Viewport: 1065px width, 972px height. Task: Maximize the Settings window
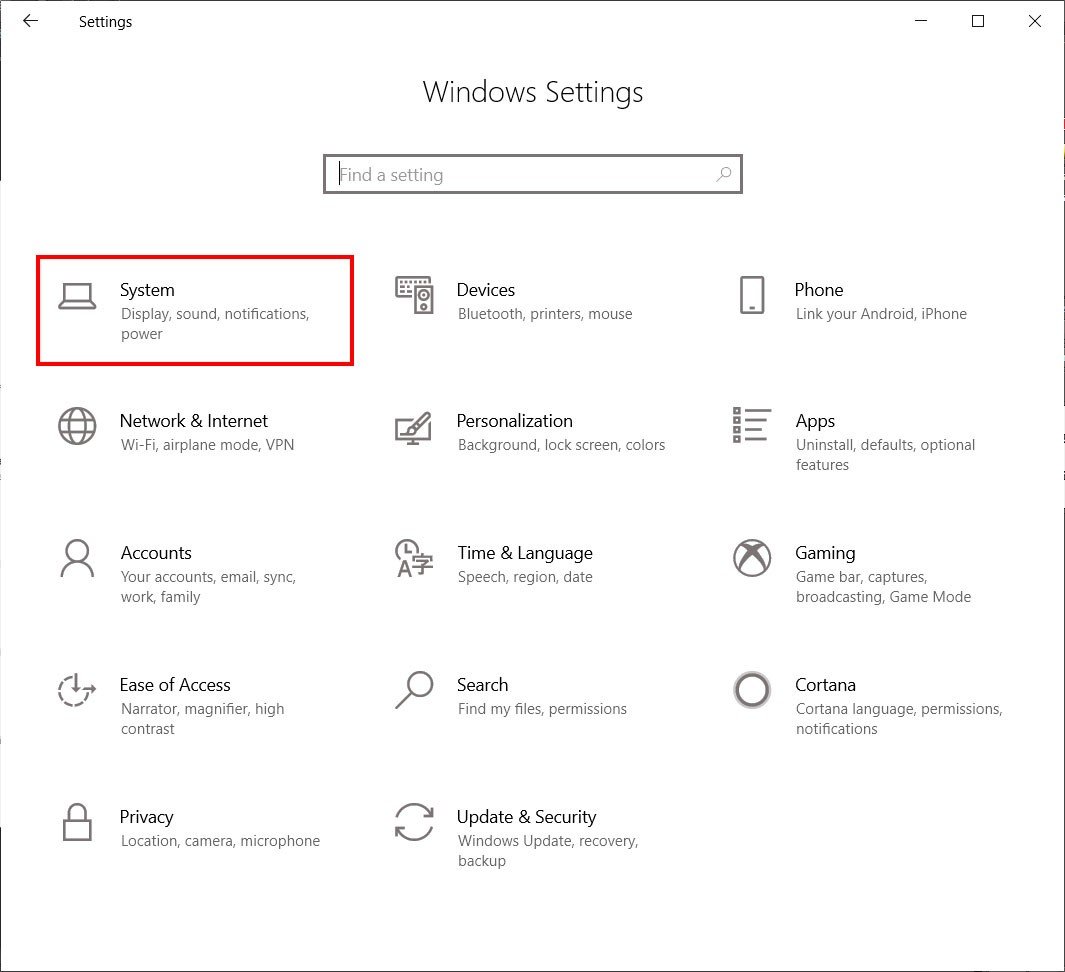coord(977,21)
